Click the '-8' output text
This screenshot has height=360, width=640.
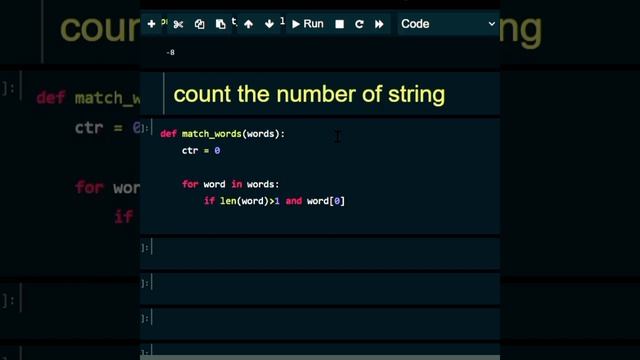pos(170,52)
